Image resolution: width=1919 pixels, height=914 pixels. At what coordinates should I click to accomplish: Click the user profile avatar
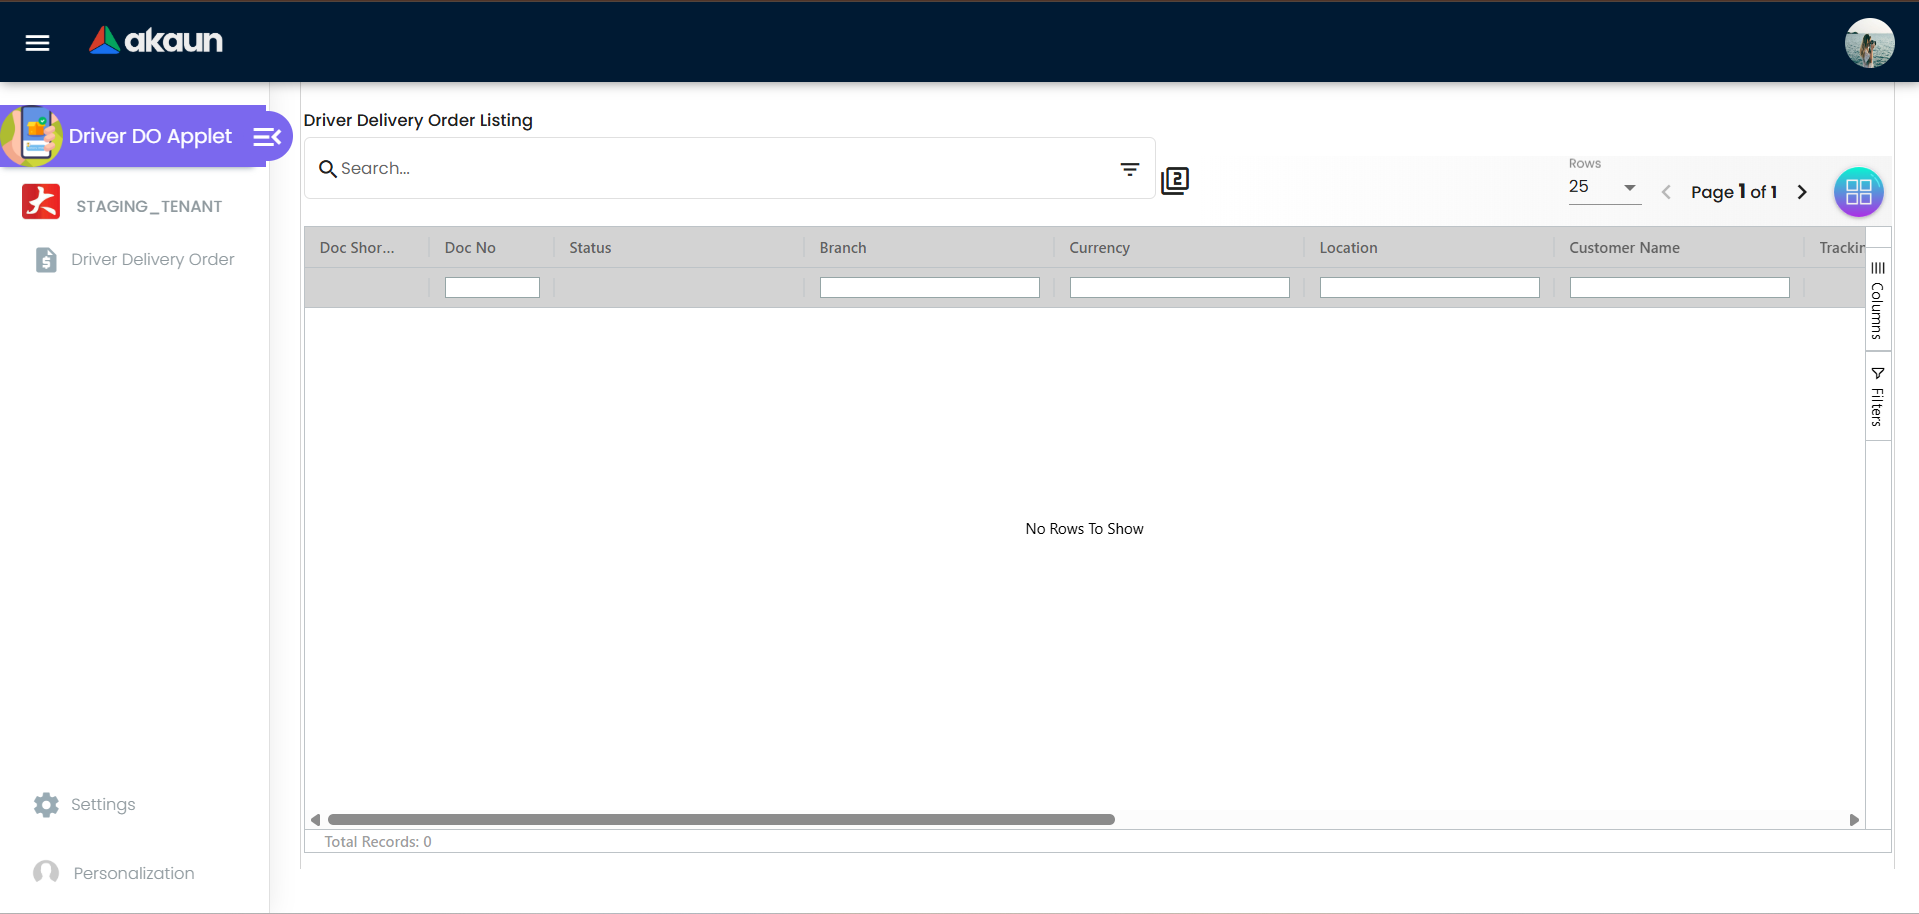[1869, 43]
